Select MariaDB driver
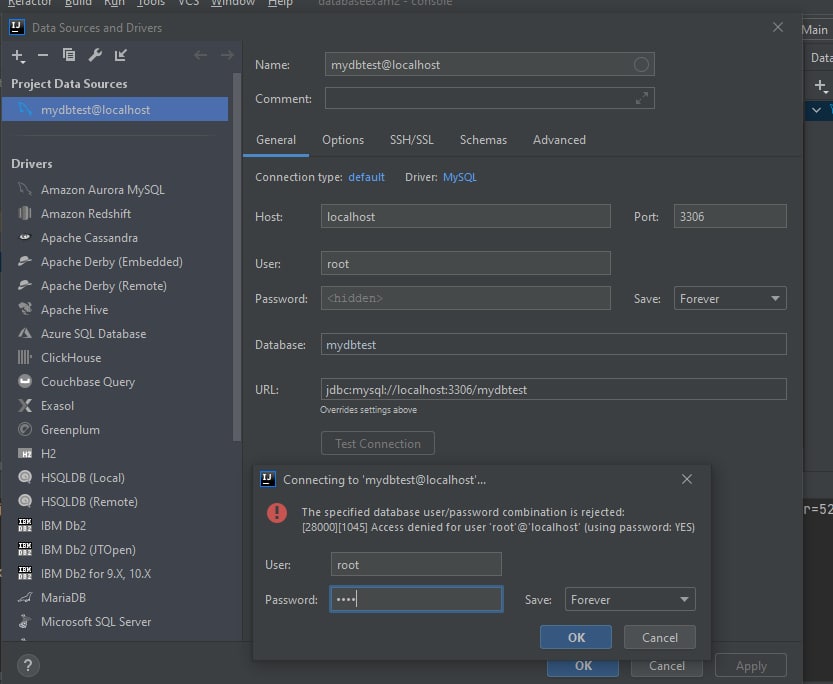The width and height of the screenshot is (833, 684). pyautogui.click(x=63, y=597)
